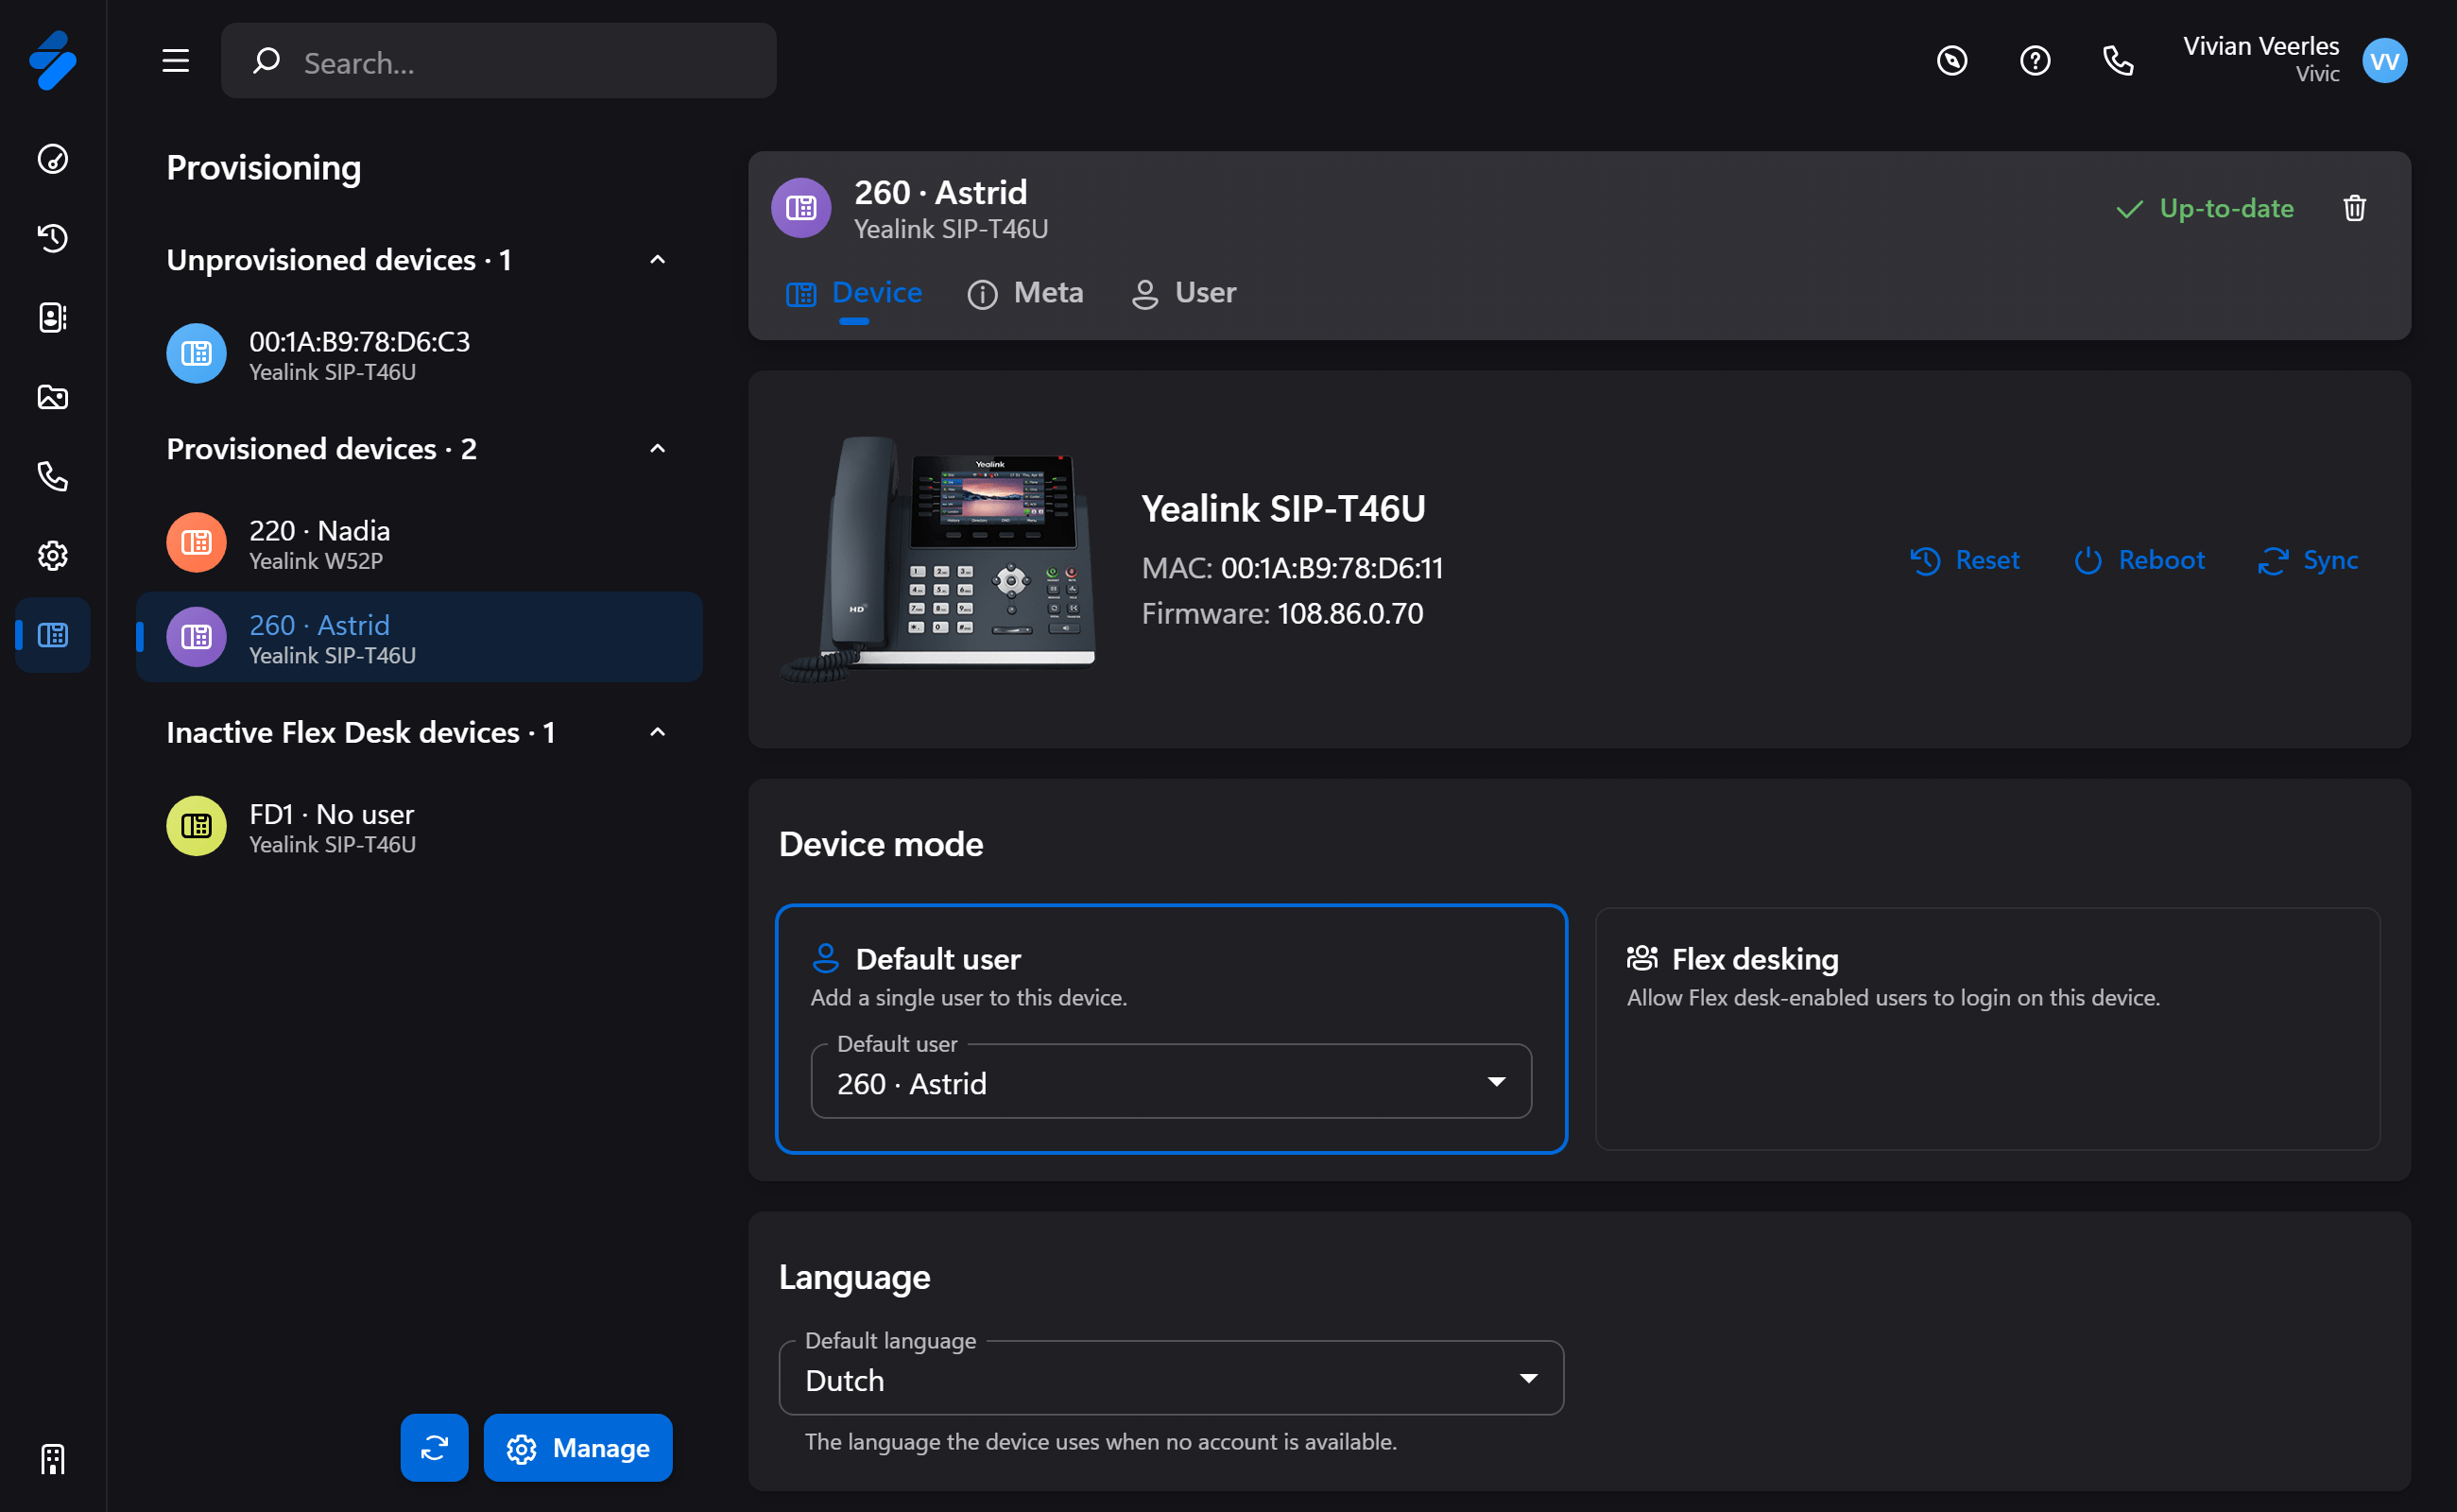Open help via the question mark icon
Screen dimensions: 2457x1512
pos(2035,61)
